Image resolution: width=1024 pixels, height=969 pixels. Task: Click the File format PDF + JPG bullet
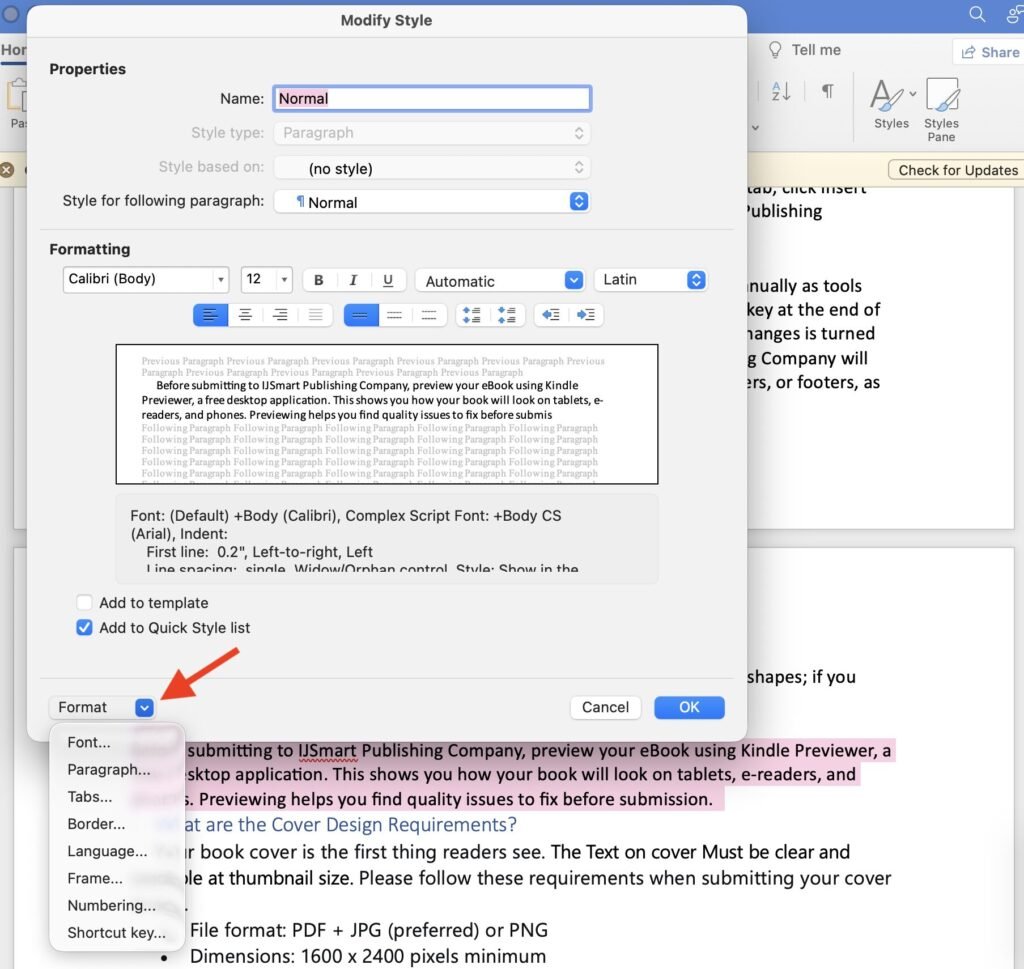tap(368, 930)
